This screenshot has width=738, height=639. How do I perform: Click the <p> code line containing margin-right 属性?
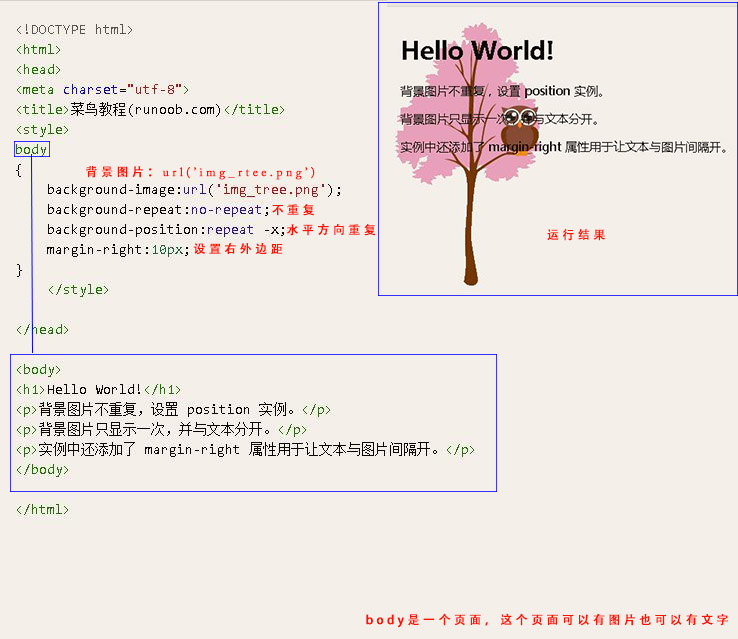(245, 449)
